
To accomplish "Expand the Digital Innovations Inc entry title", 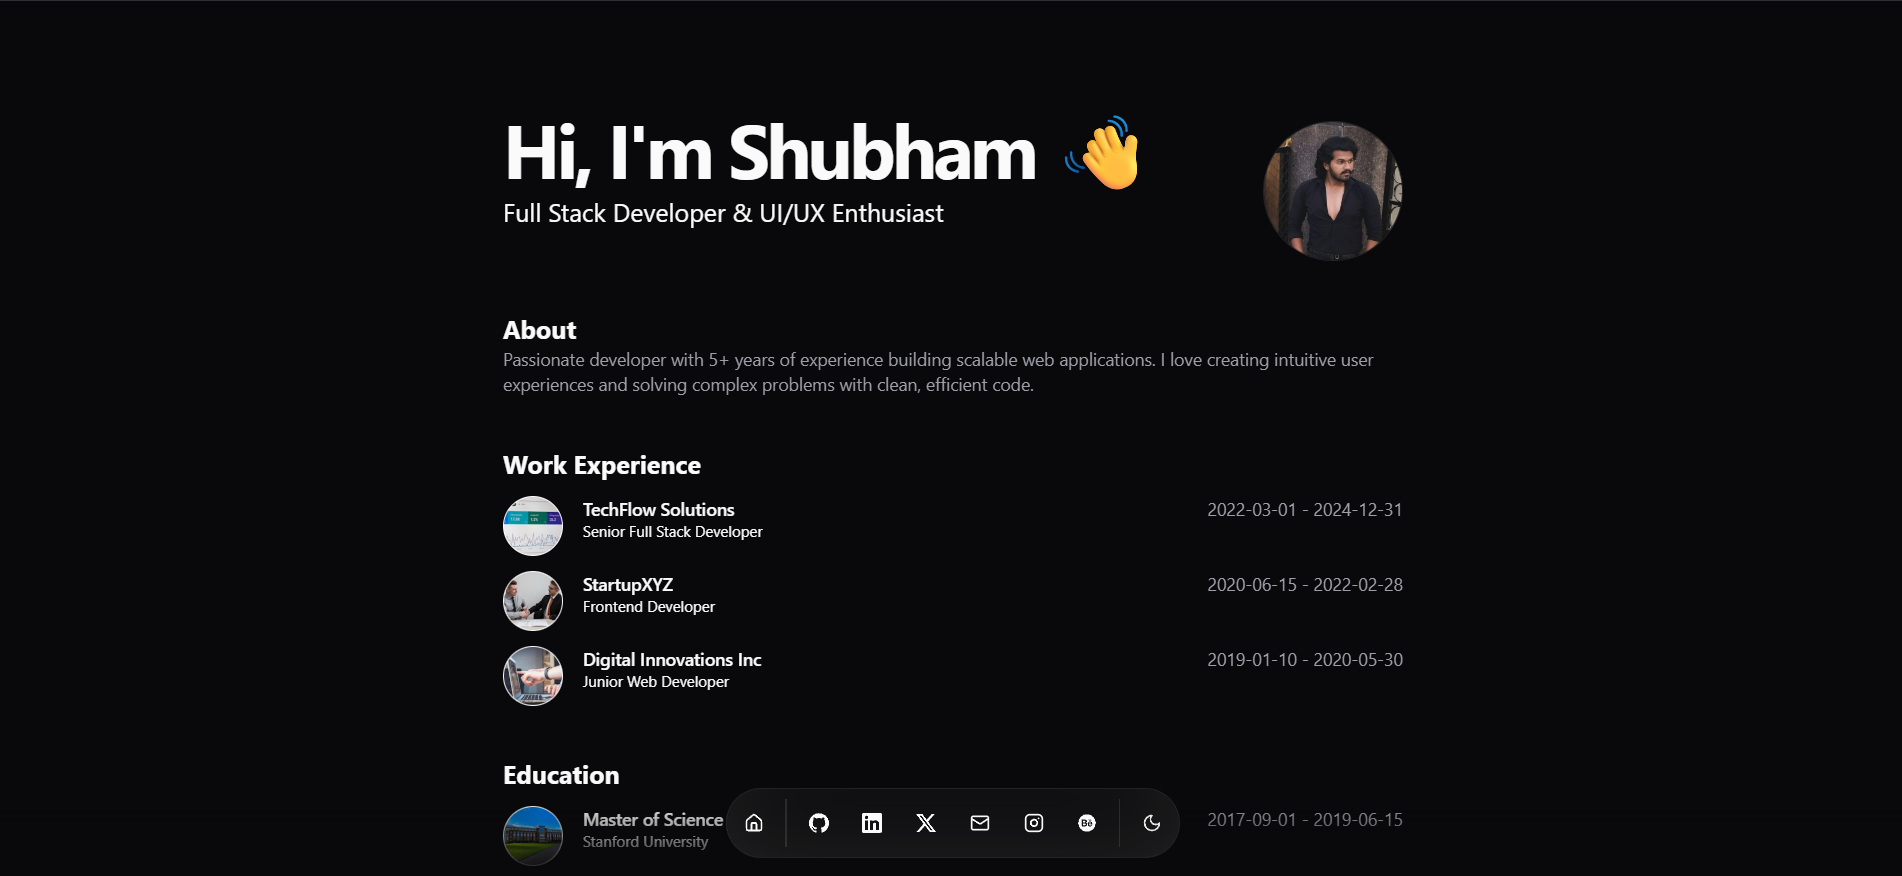I will click(x=672, y=660).
